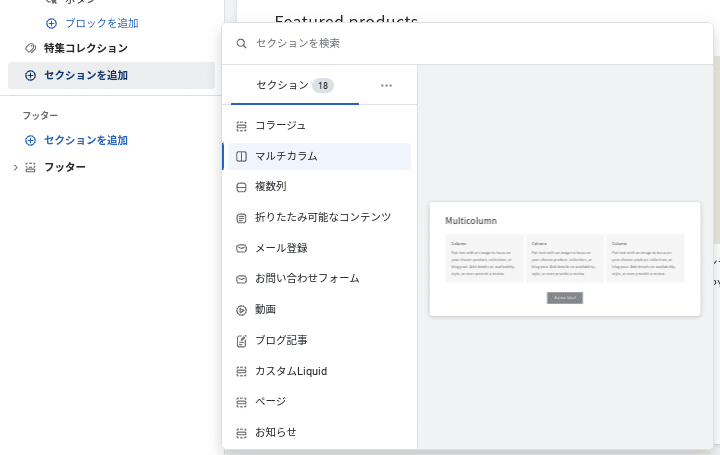The width and height of the screenshot is (720, 455).
Task: Click the お問い合わせフォーム envelope icon
Action: tap(241, 279)
